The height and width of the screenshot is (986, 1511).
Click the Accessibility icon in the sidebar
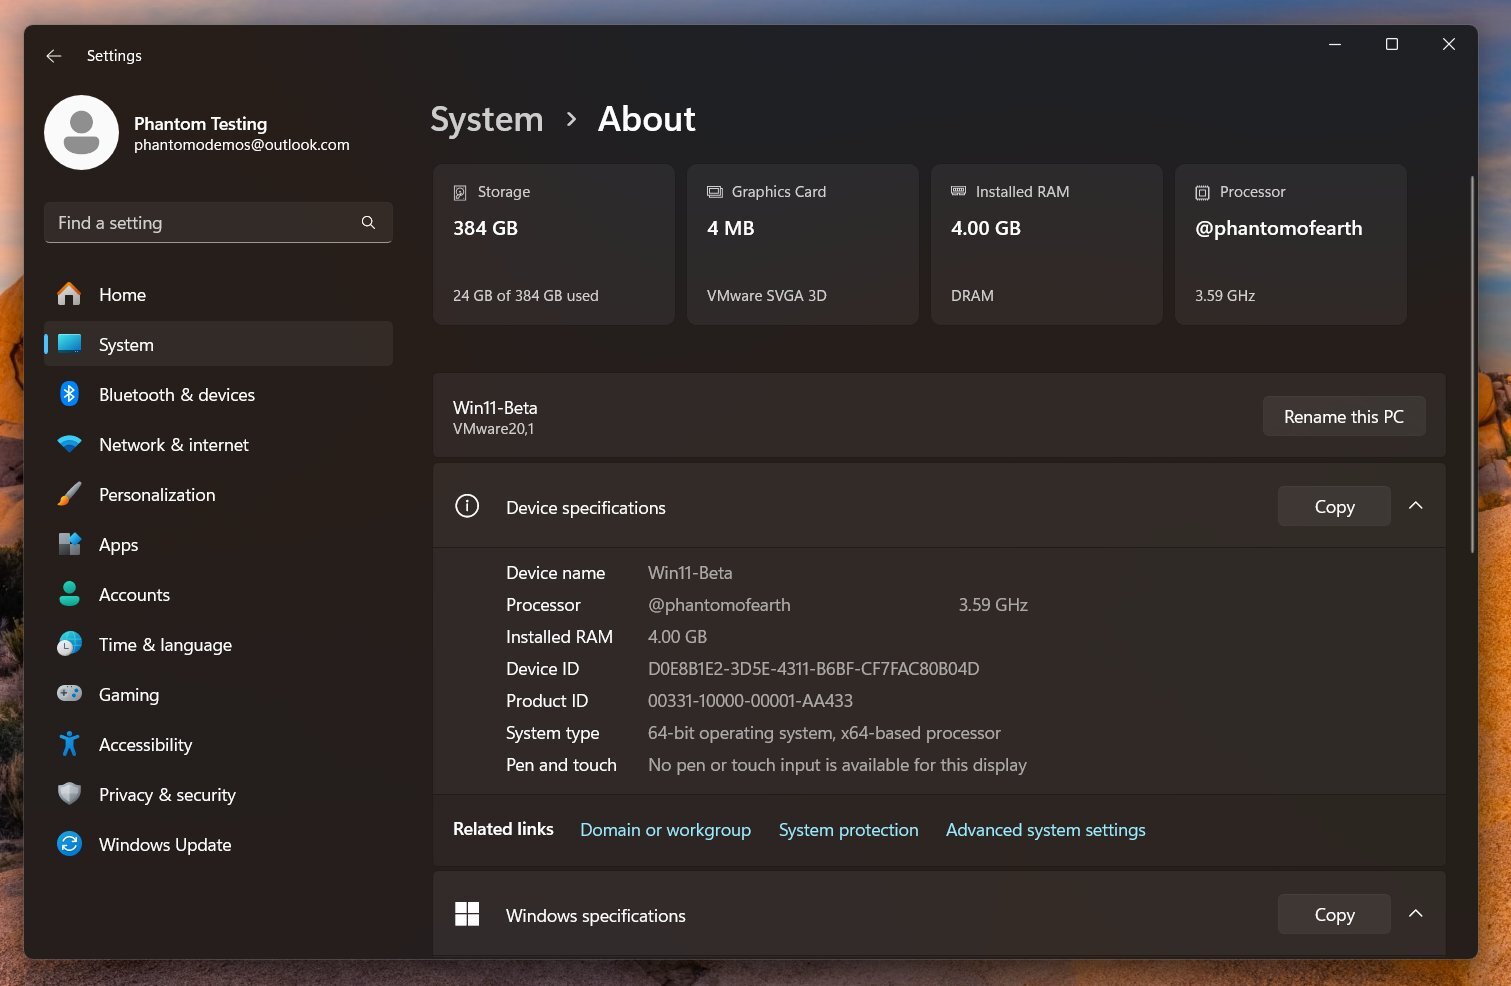pos(68,744)
